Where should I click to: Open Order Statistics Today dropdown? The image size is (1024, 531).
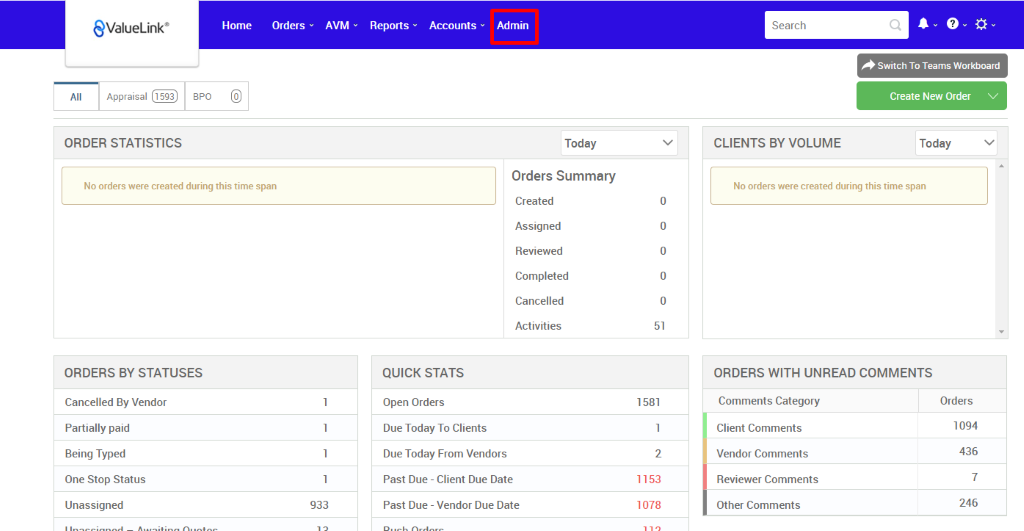click(618, 143)
